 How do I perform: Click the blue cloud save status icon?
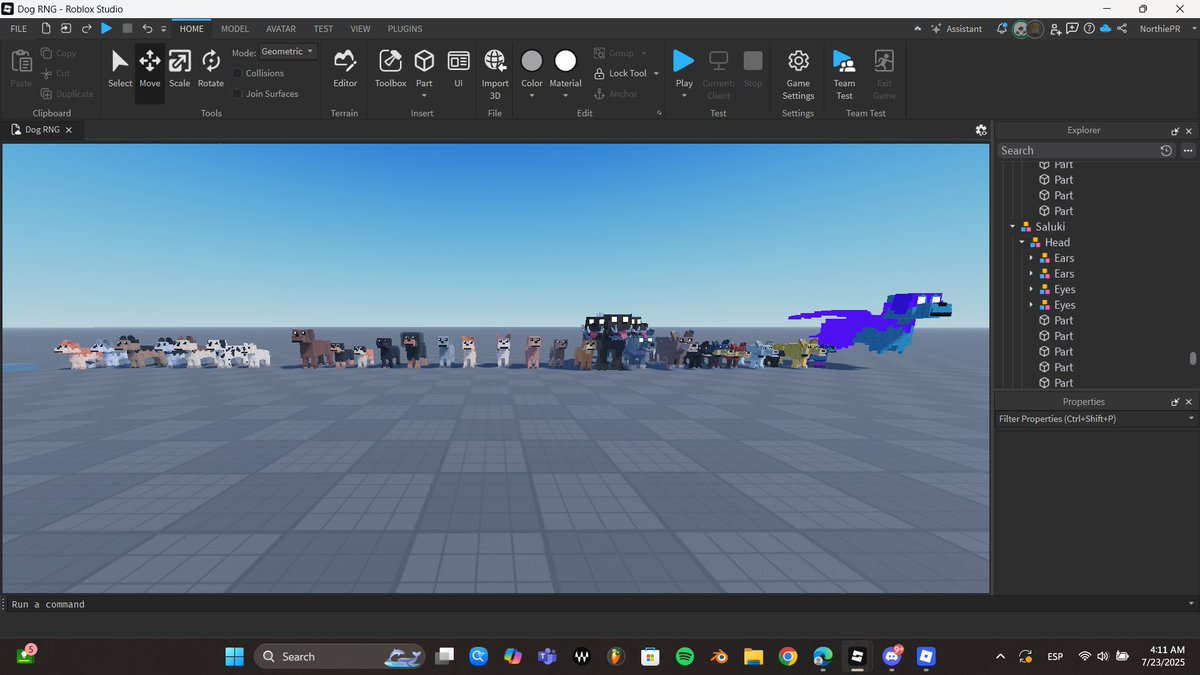tap(1105, 29)
